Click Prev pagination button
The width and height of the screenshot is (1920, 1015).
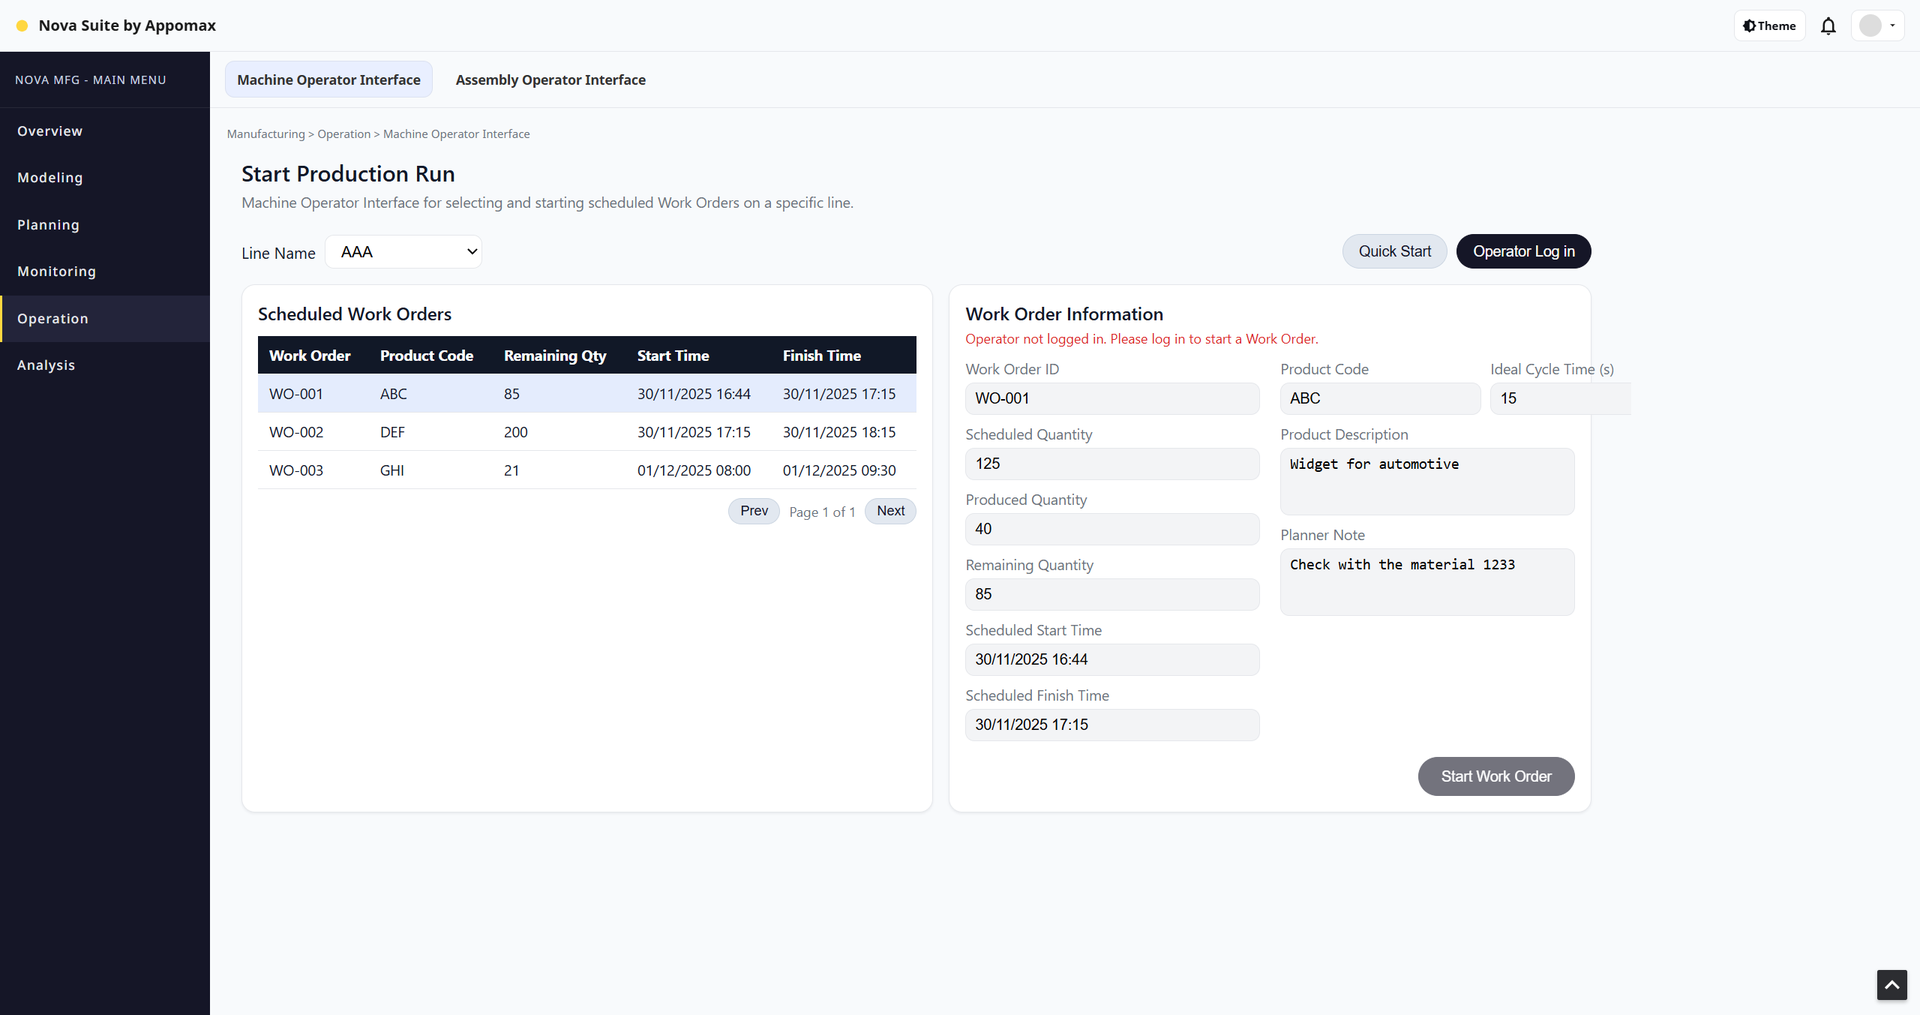pos(754,511)
